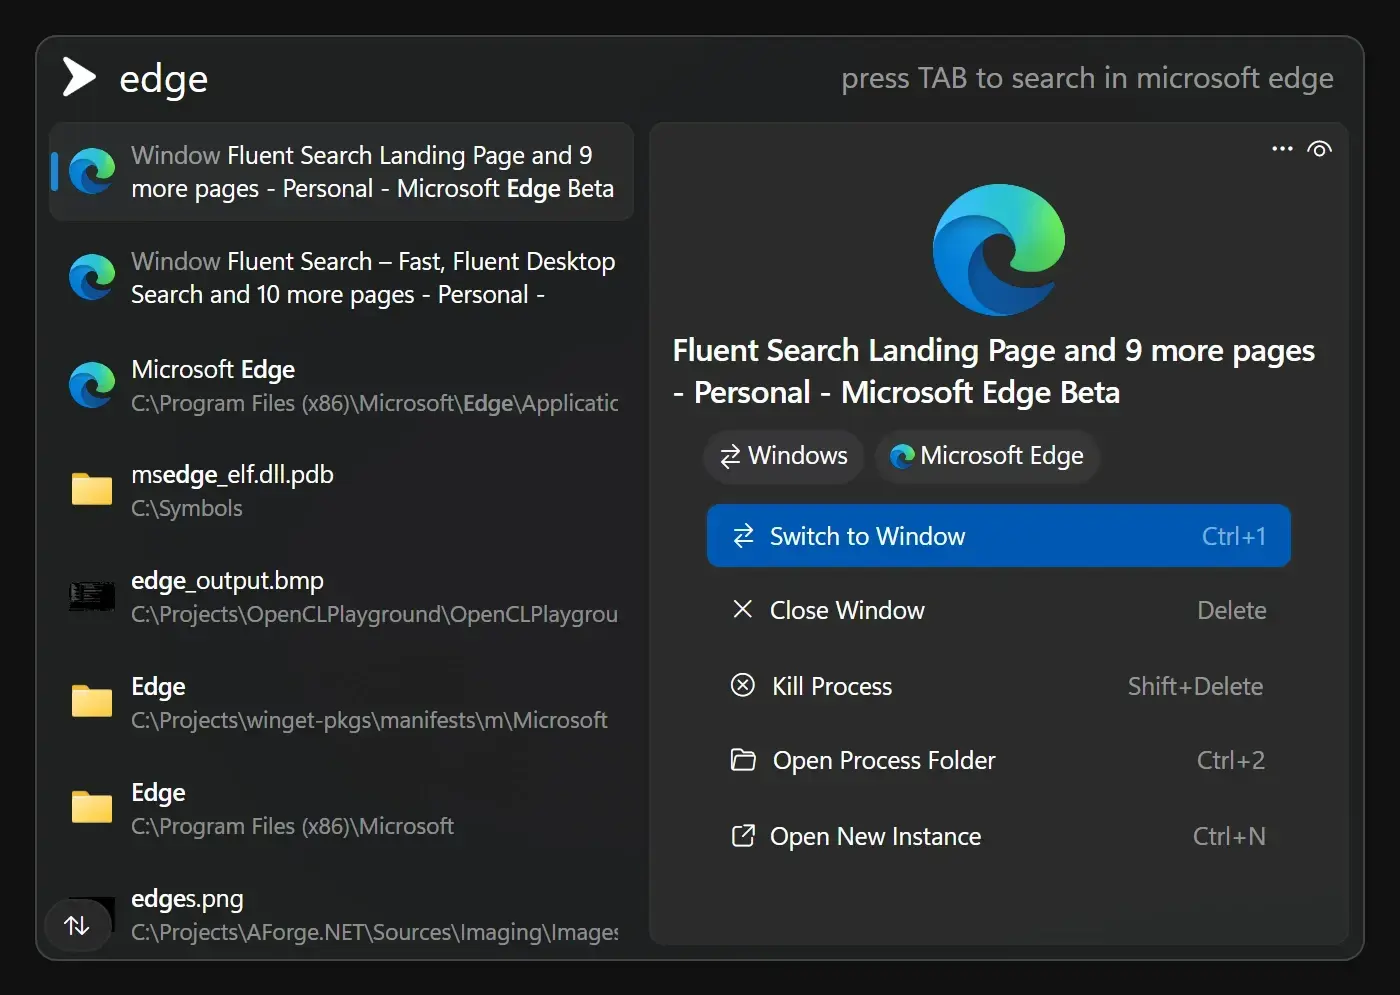
Task: Select Edge folder under Program Files (x86)\Microsoft
Action: pos(342,809)
